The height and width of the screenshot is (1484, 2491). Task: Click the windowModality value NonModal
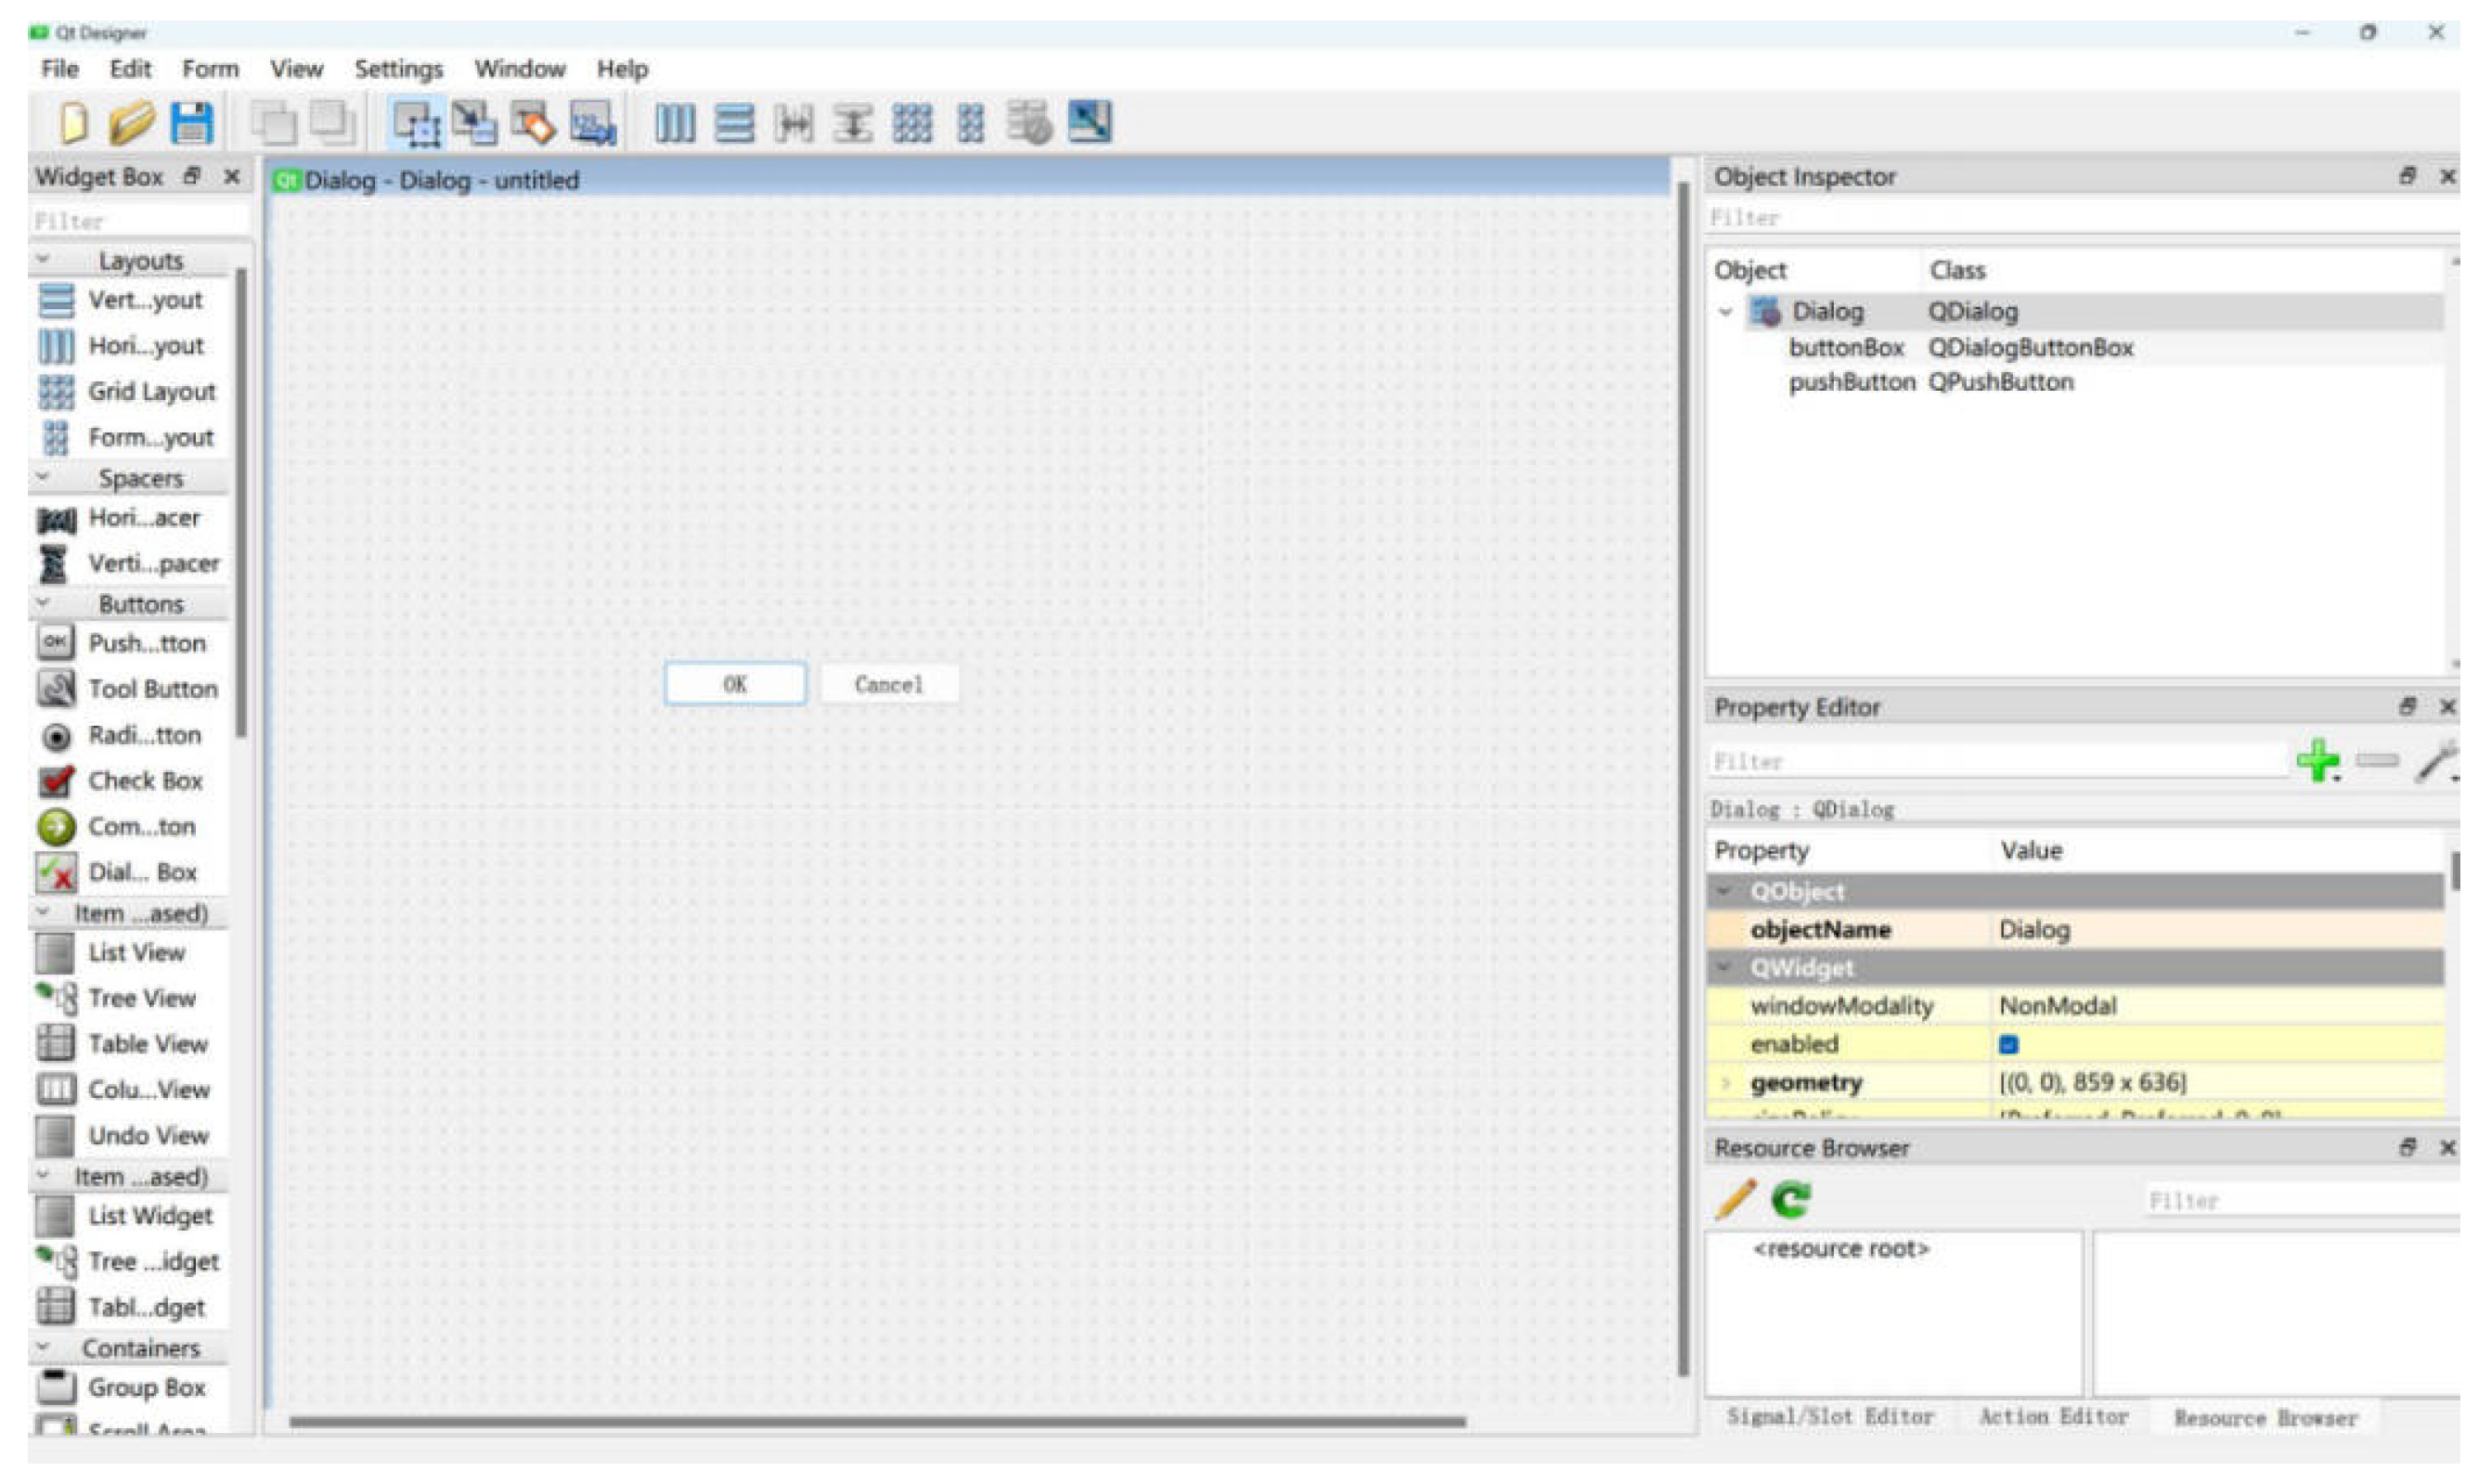(2057, 1006)
